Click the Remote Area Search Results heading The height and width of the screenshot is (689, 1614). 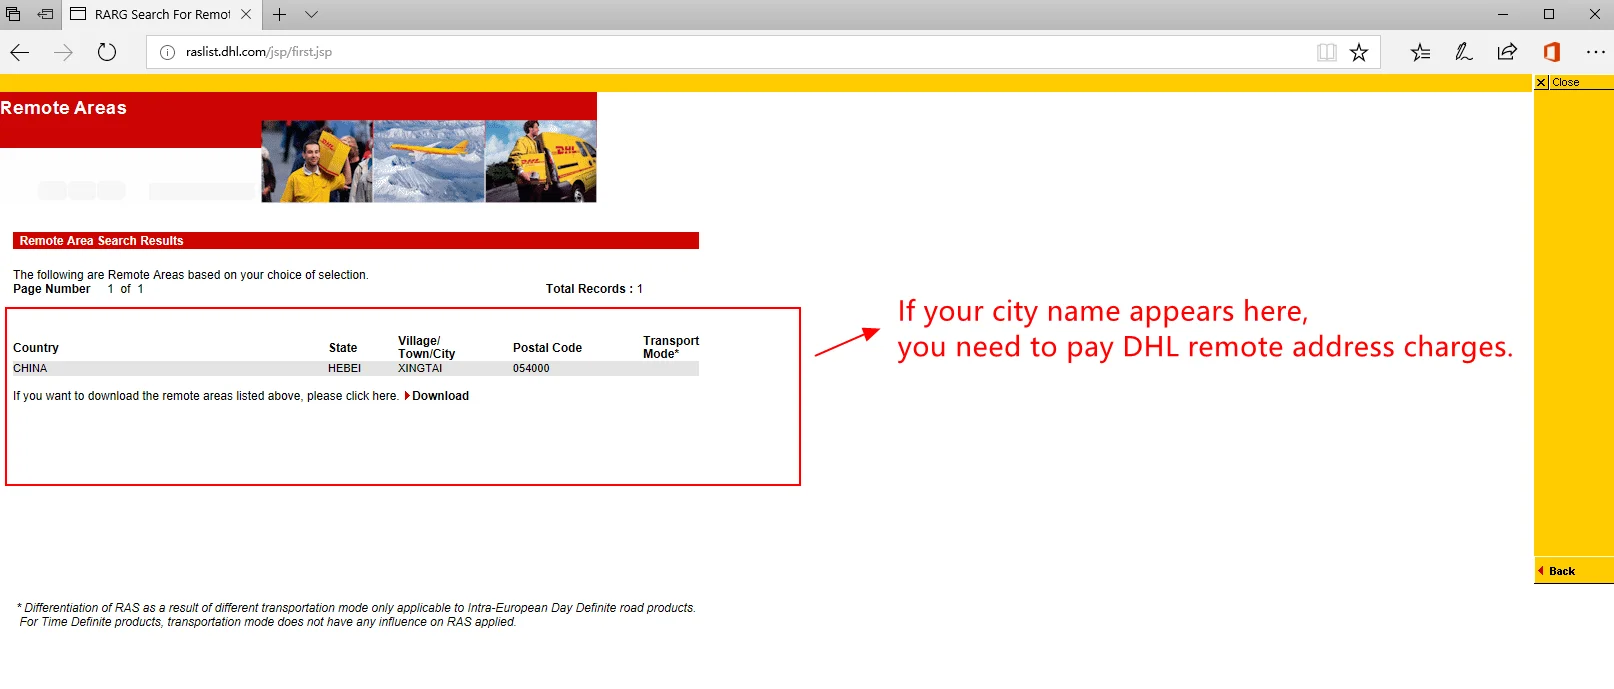101,241
